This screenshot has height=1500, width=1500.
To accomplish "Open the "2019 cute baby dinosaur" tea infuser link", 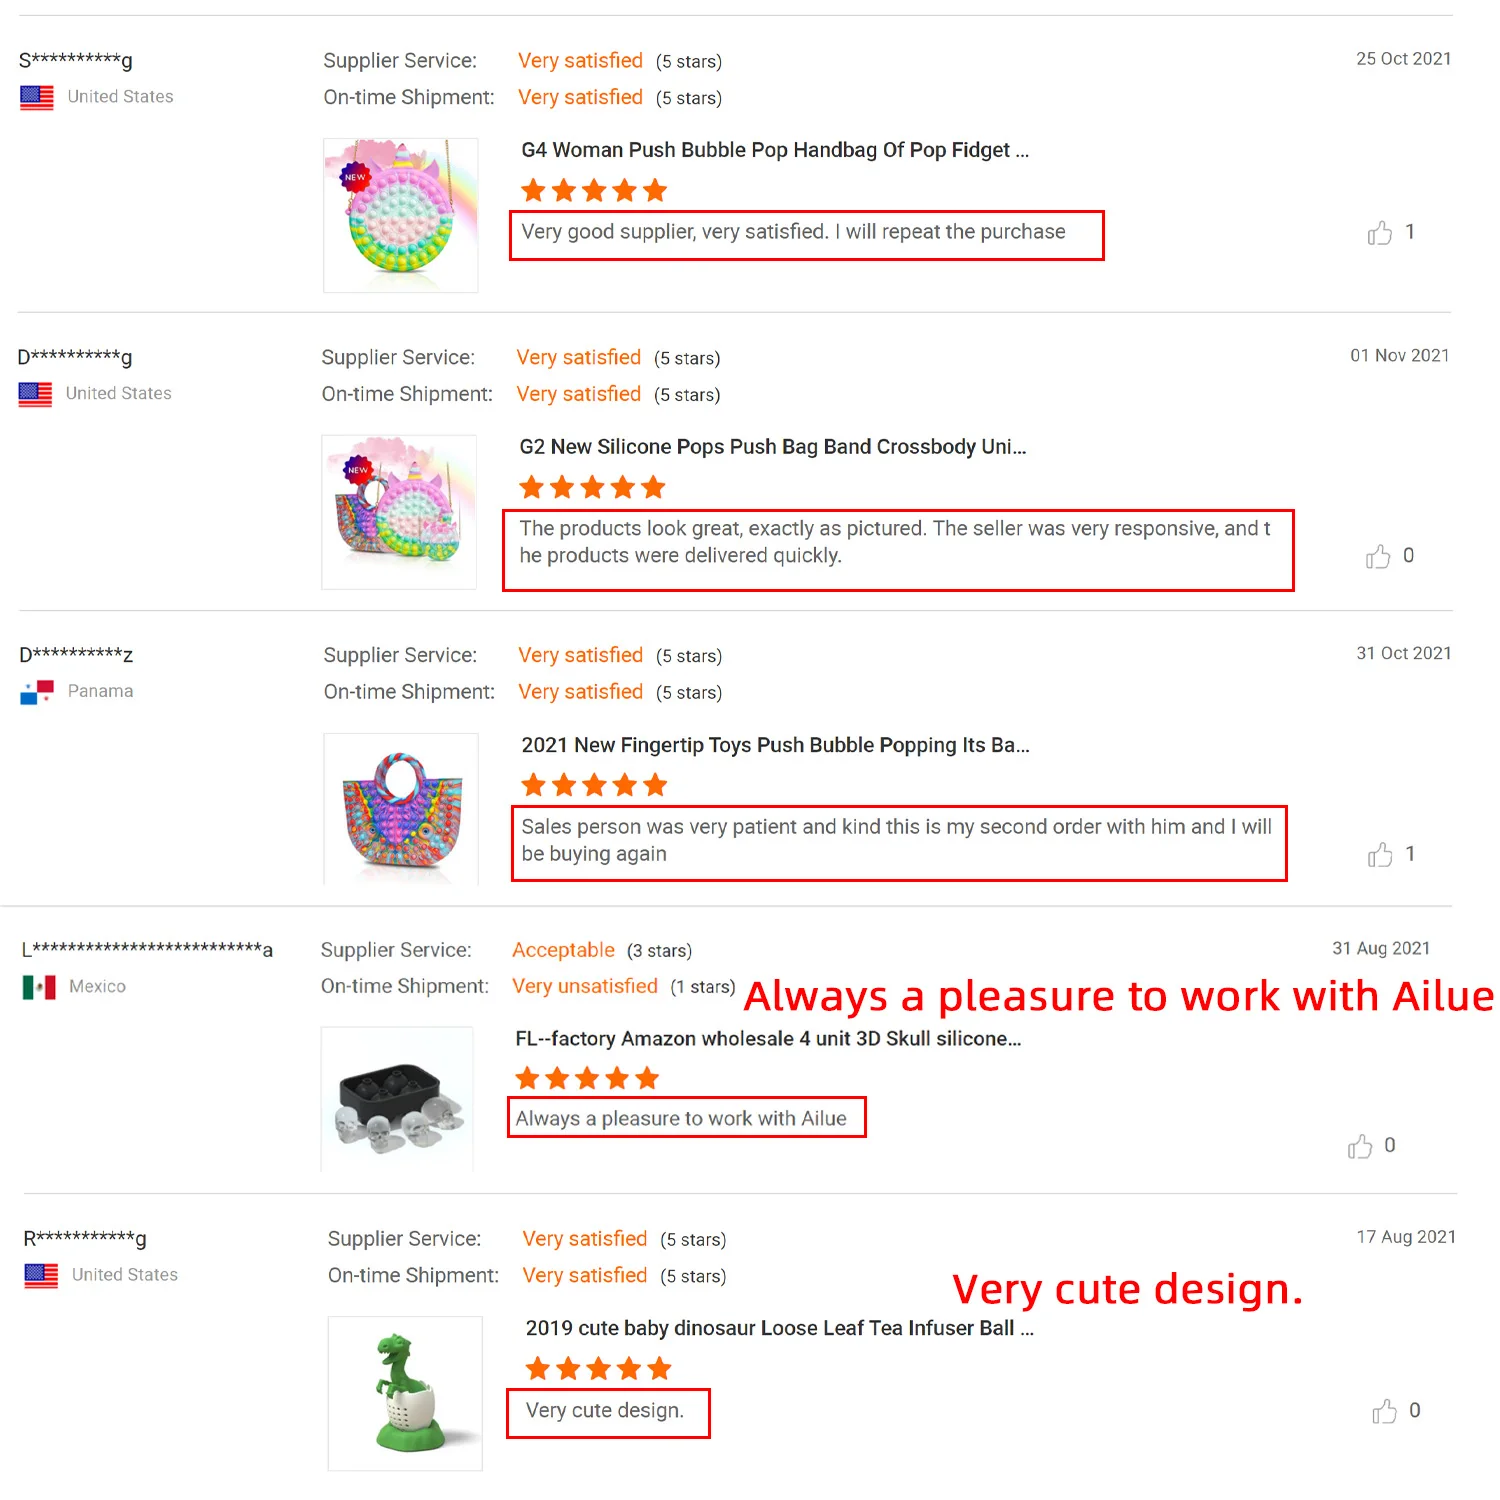I will (779, 1328).
